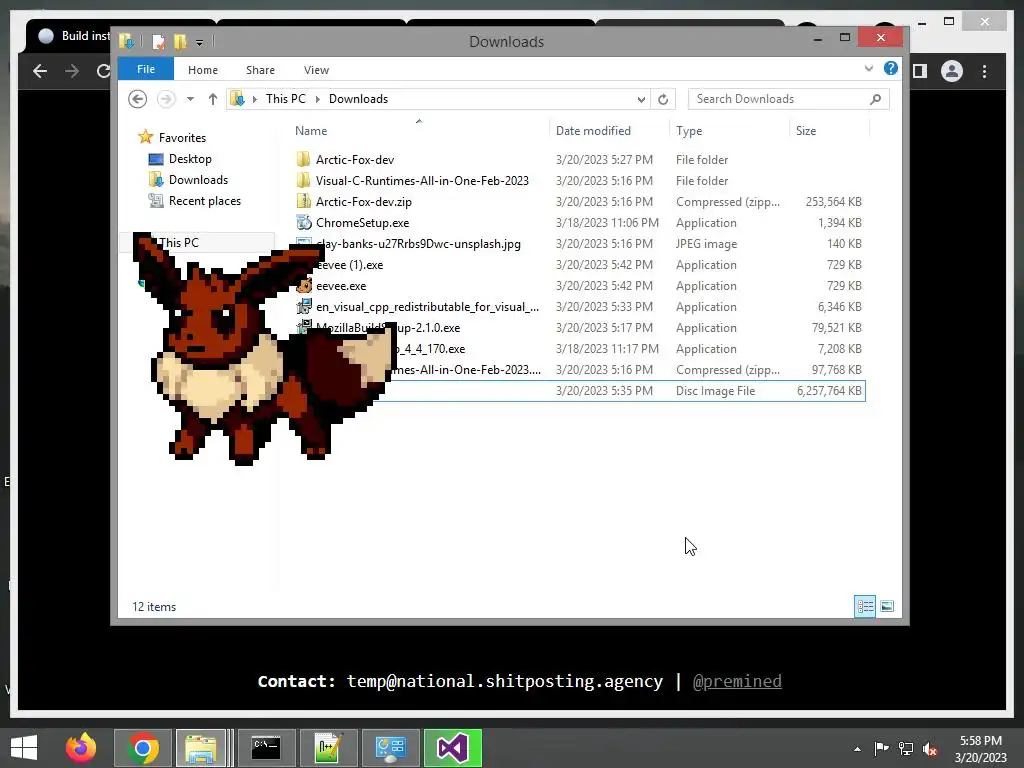
Task: Select Favorites in the navigation pane
Action: [x=182, y=138]
